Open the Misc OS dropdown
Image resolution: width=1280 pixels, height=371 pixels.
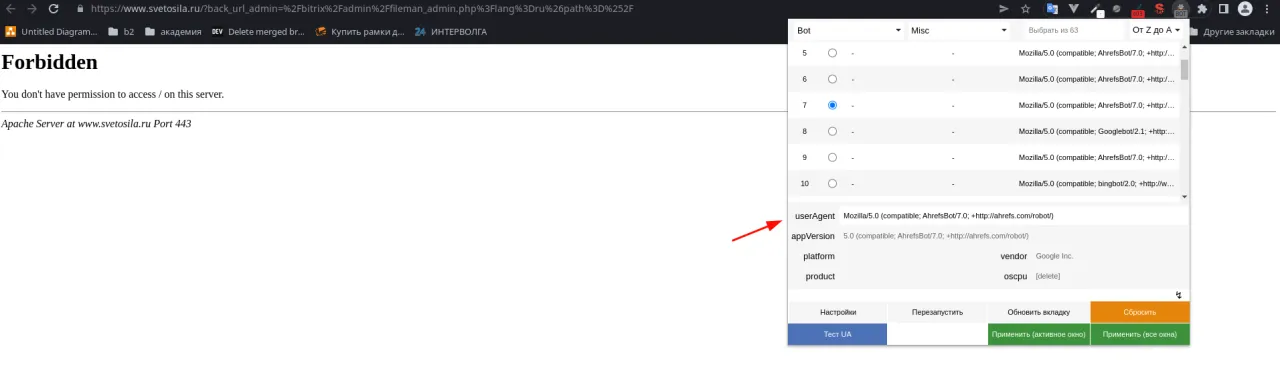coord(958,30)
